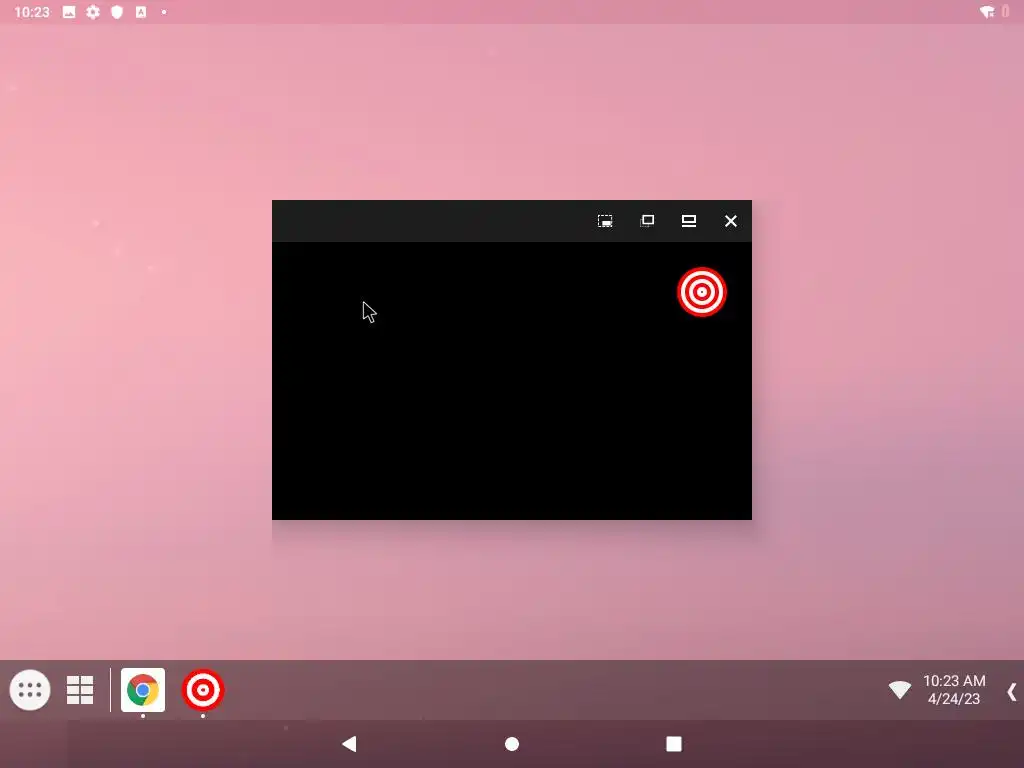Click the settings gear in status bar
Image resolution: width=1024 pixels, height=768 pixels.
point(93,12)
